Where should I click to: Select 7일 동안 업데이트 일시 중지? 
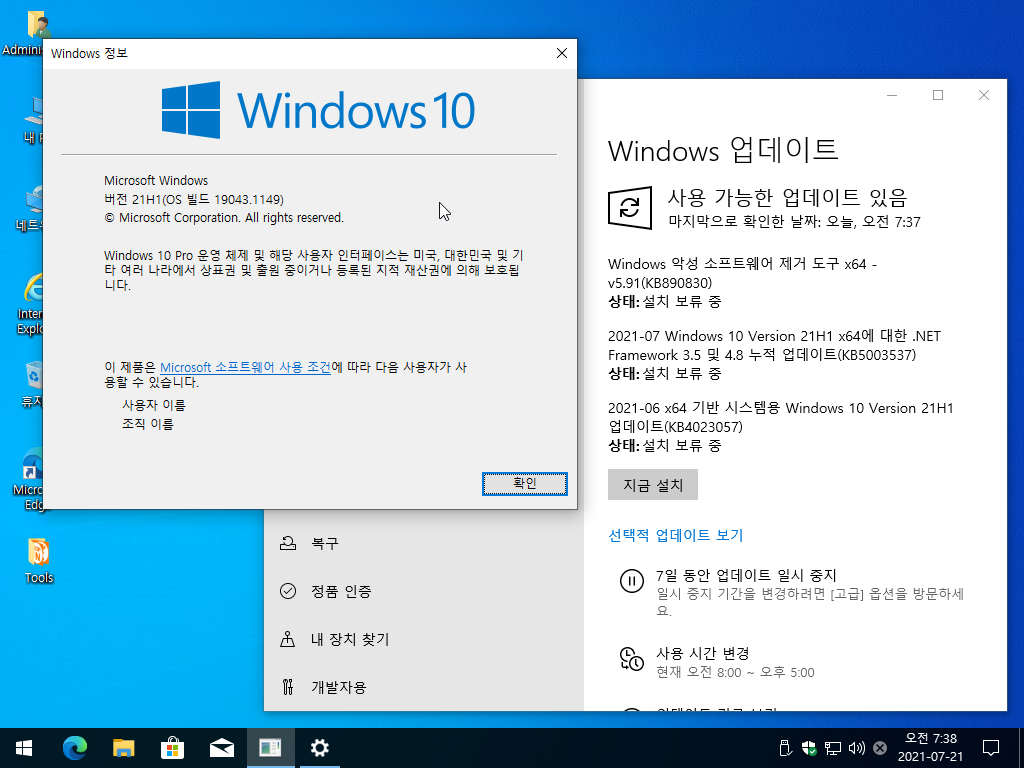pos(791,592)
